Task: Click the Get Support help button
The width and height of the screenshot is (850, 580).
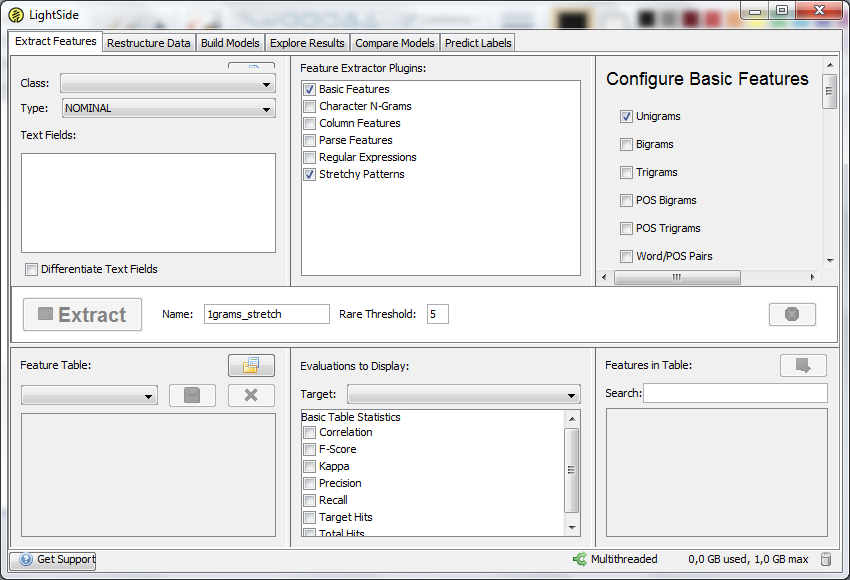Action: (x=53, y=559)
